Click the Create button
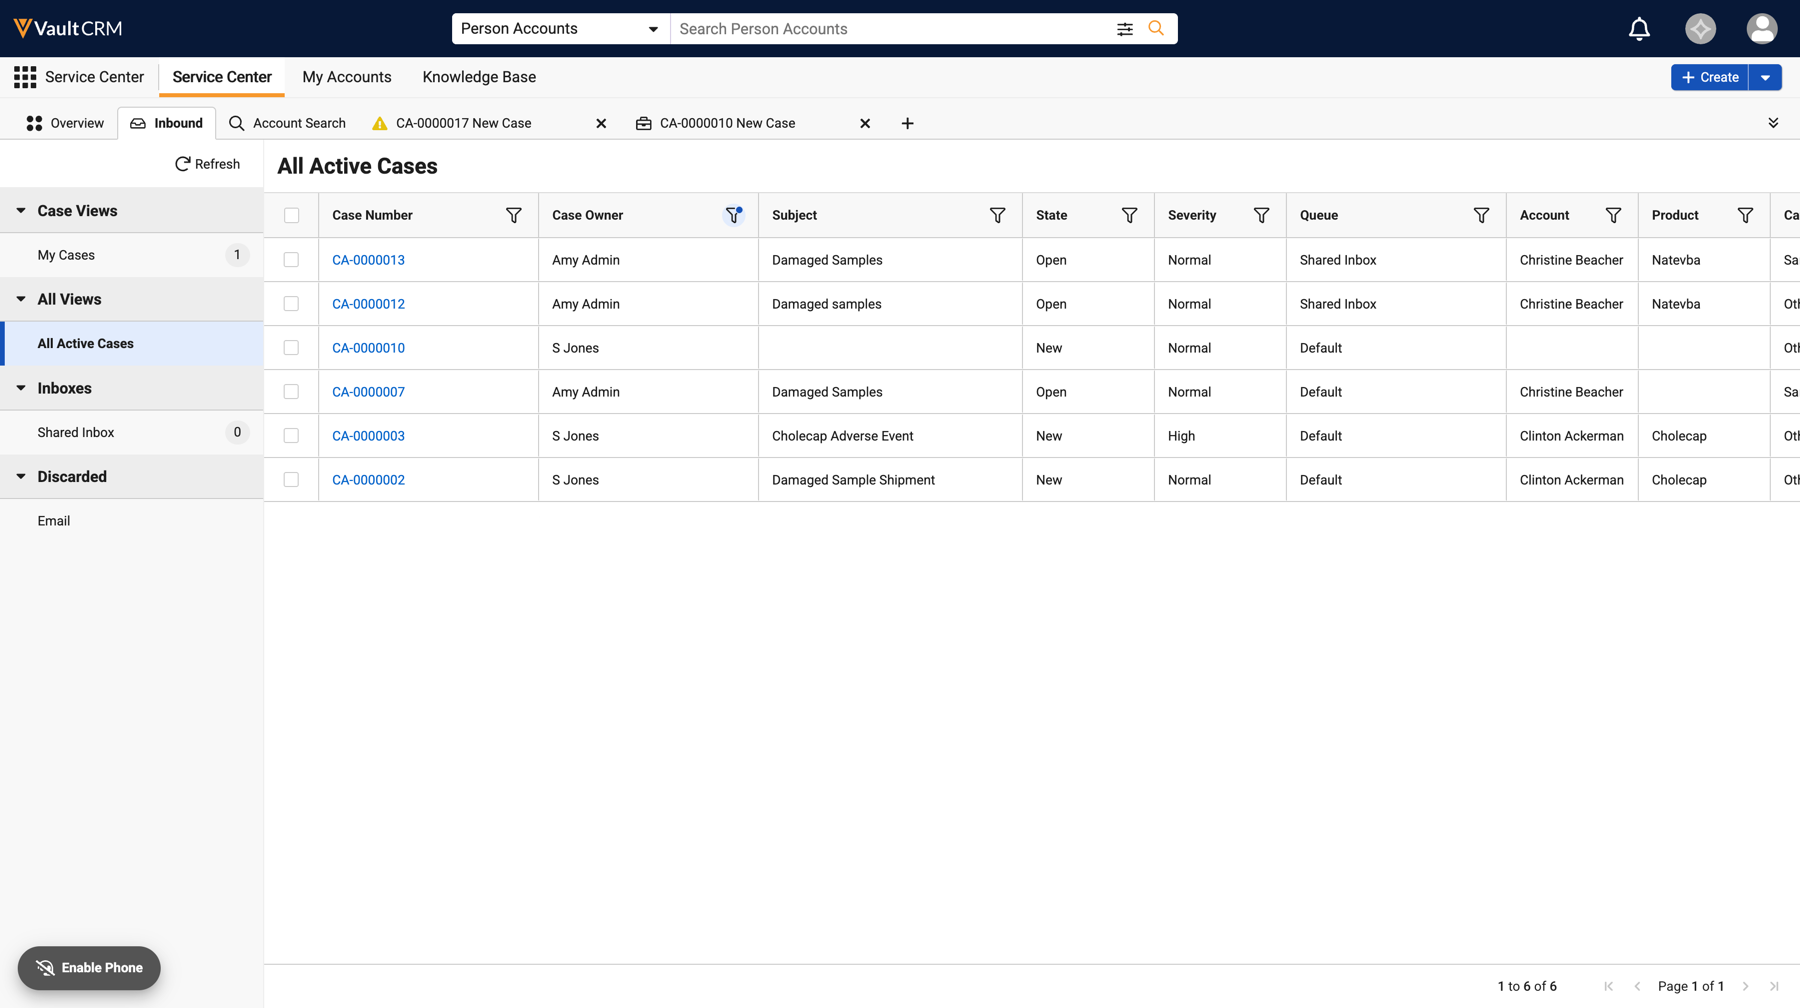Viewport: 1800px width, 1008px height. tap(1710, 77)
